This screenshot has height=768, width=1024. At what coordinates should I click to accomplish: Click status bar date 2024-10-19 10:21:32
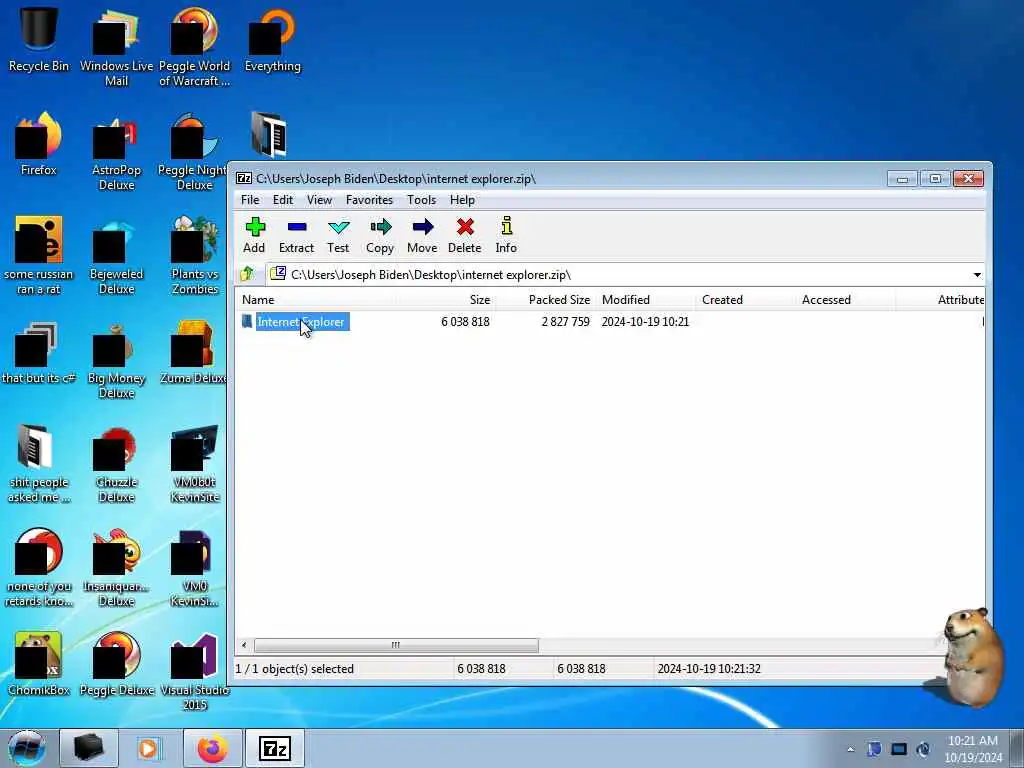[x=709, y=669]
